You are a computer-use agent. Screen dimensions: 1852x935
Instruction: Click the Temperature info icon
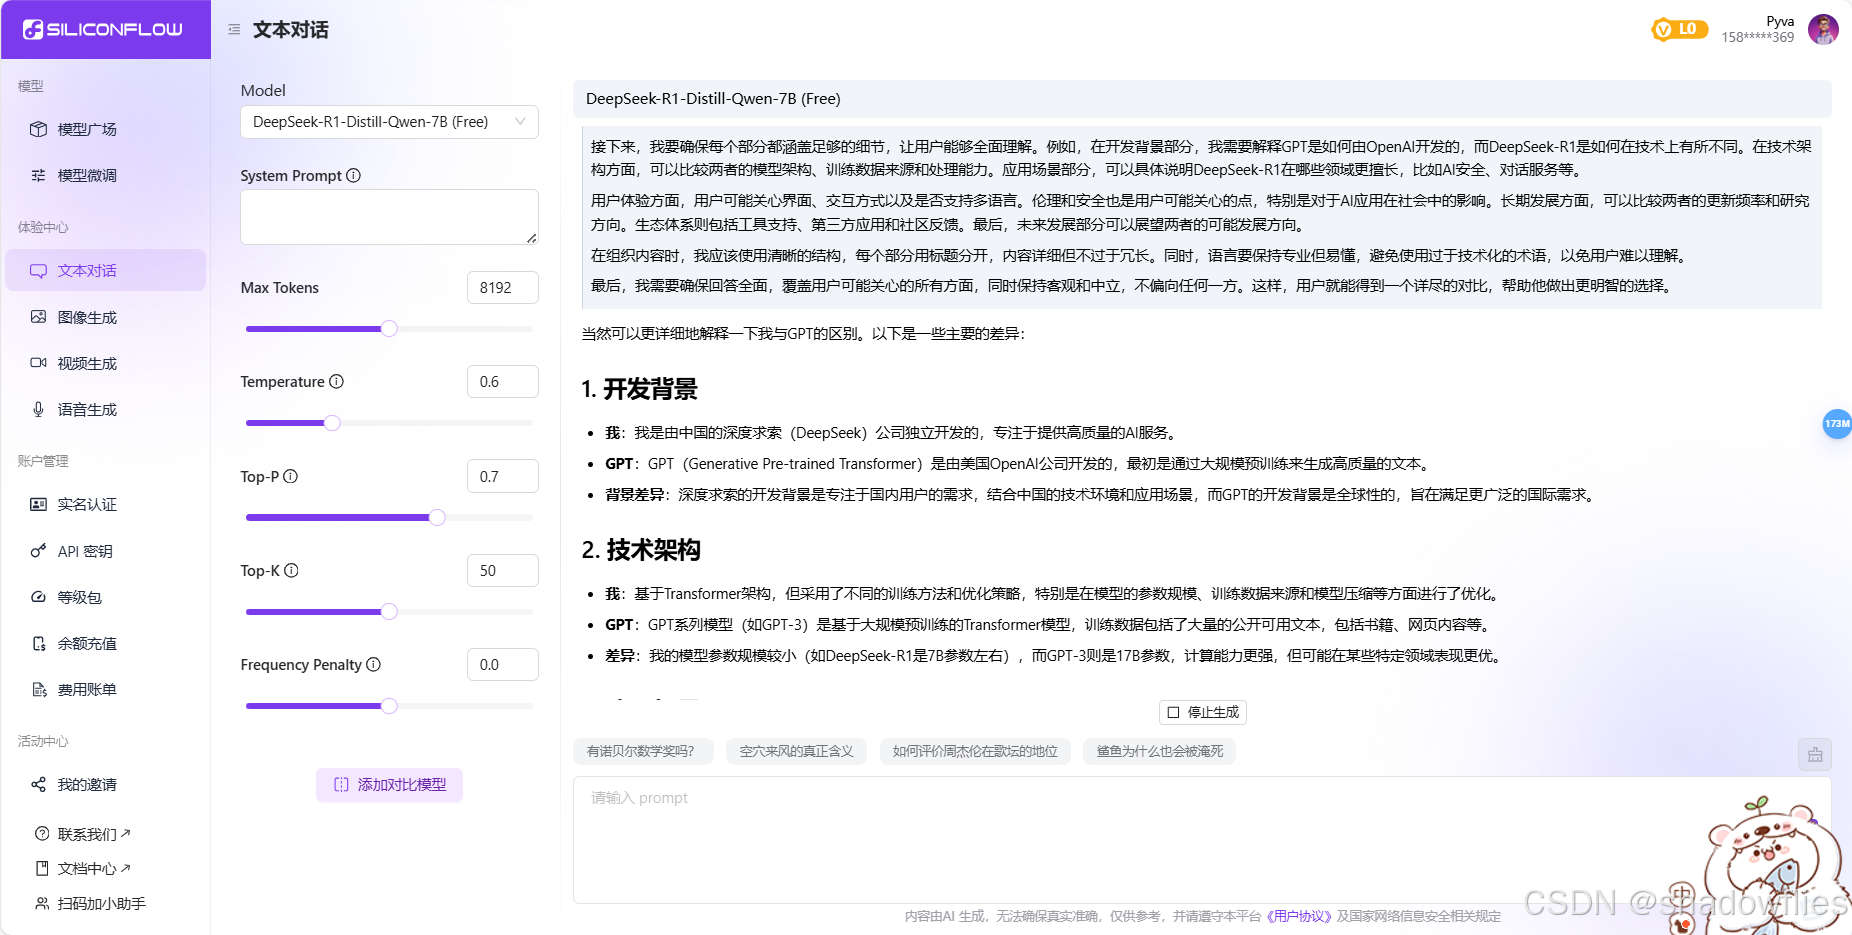(x=336, y=381)
